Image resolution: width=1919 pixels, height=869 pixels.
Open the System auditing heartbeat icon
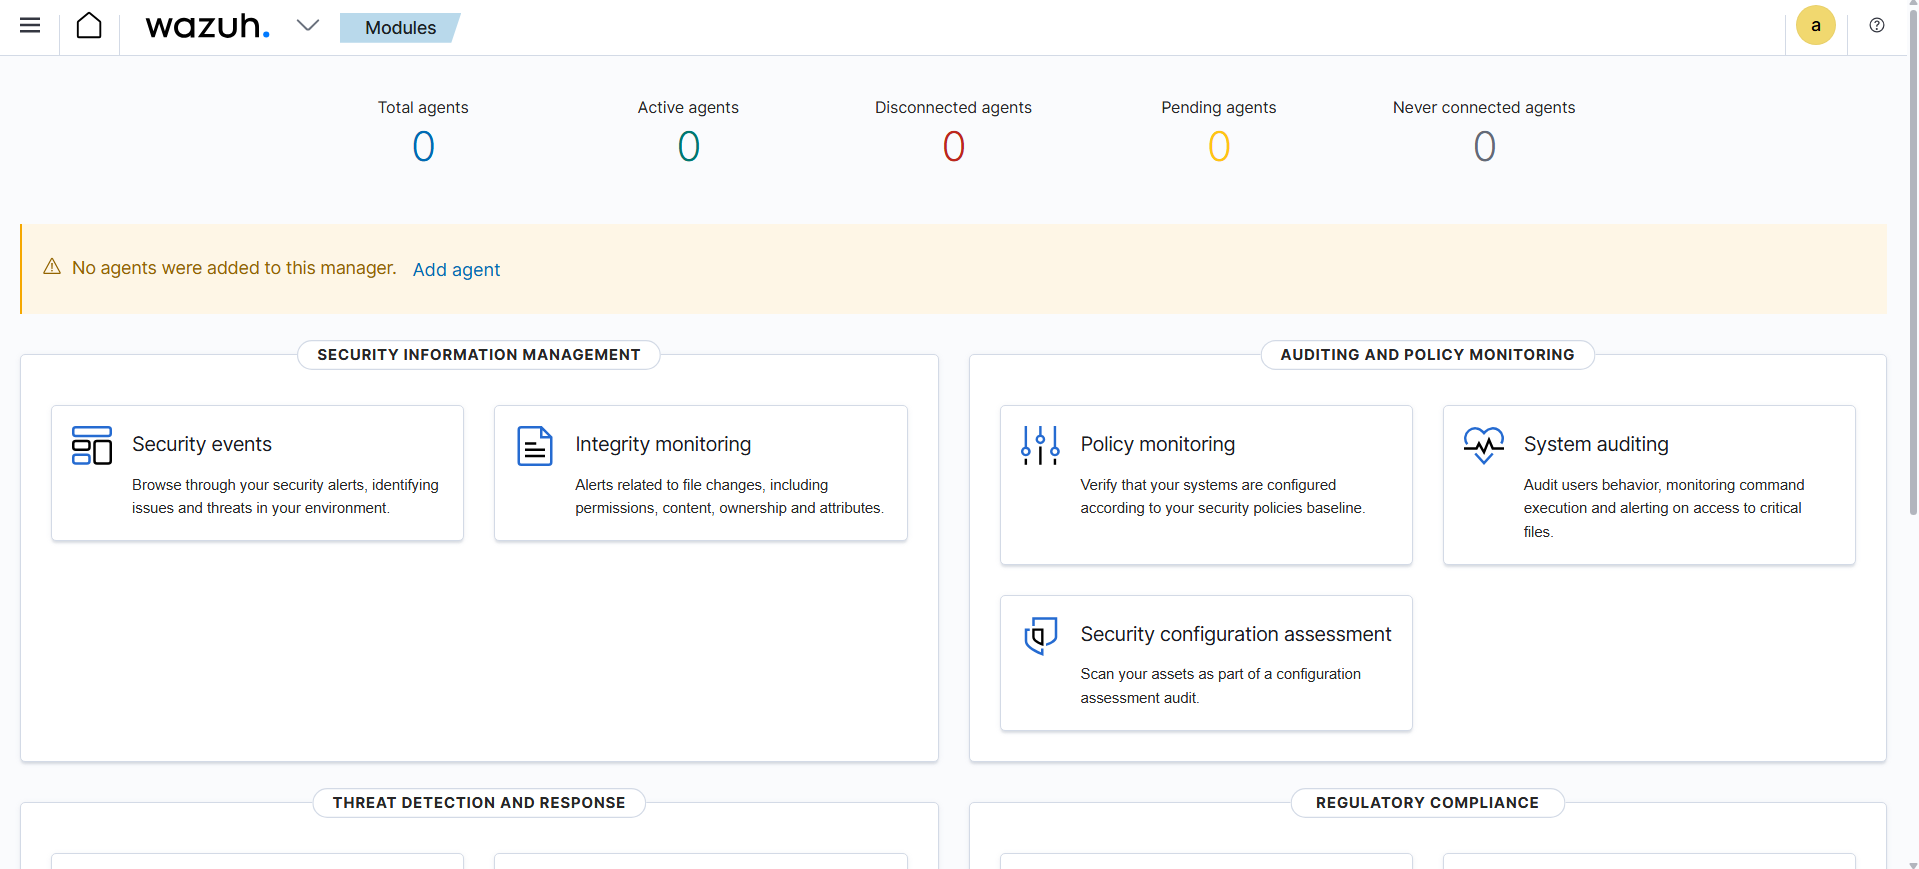pyautogui.click(x=1484, y=446)
